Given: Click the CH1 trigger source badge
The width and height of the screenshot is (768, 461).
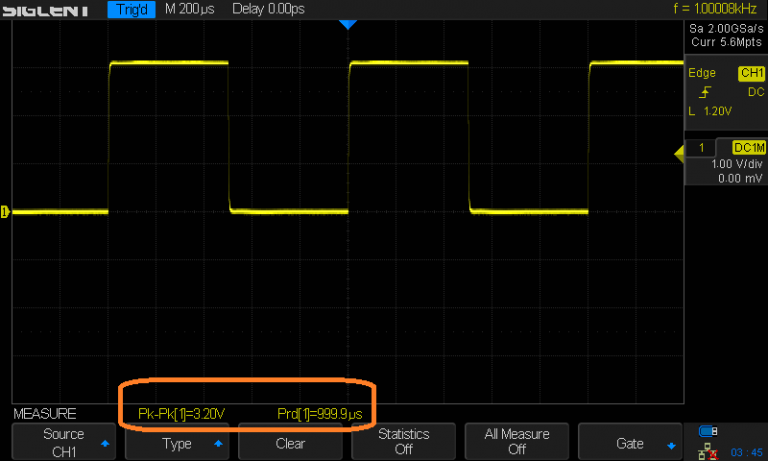Looking at the screenshot, I should click(x=750, y=73).
